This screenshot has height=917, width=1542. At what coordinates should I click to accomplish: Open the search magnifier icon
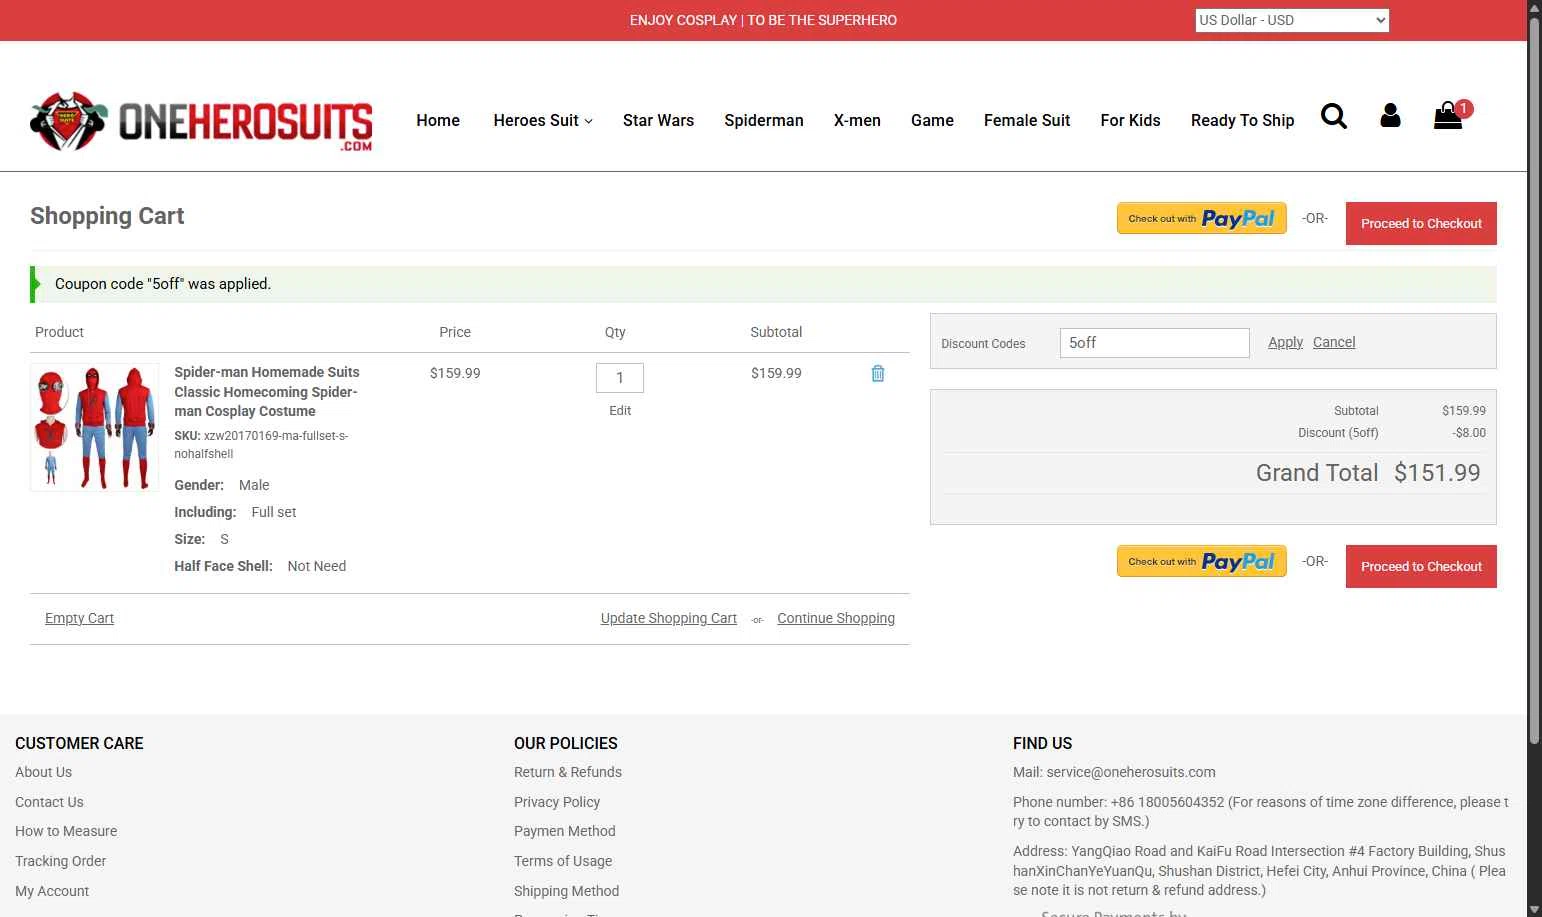(x=1334, y=117)
